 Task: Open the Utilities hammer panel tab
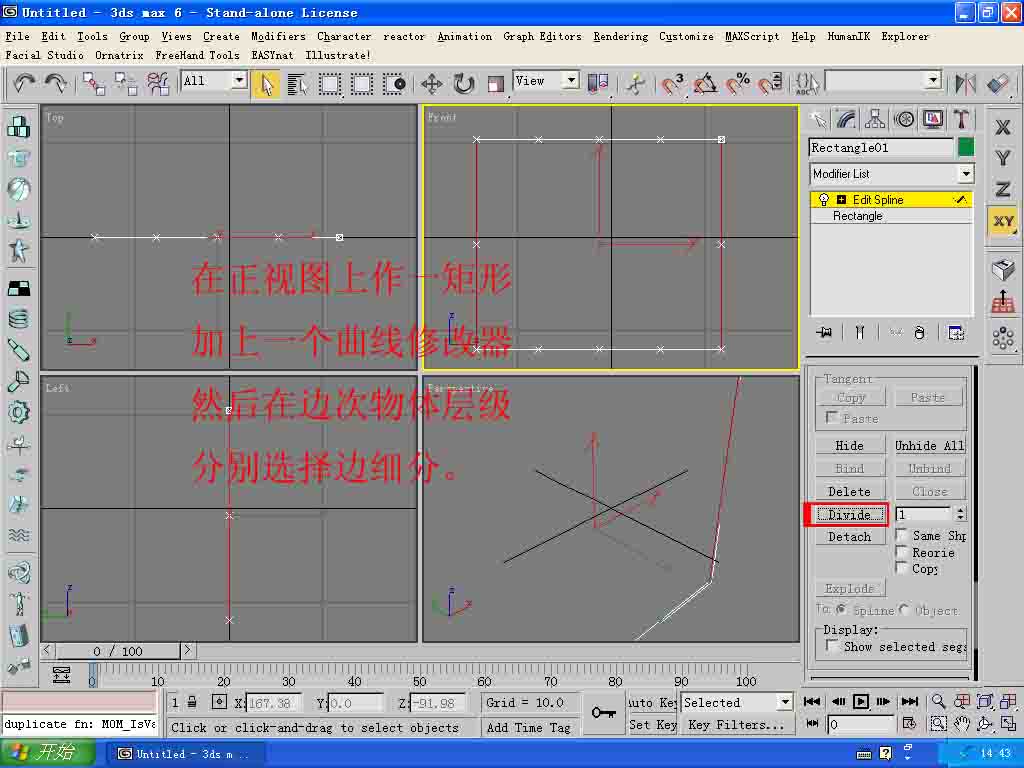tap(961, 120)
